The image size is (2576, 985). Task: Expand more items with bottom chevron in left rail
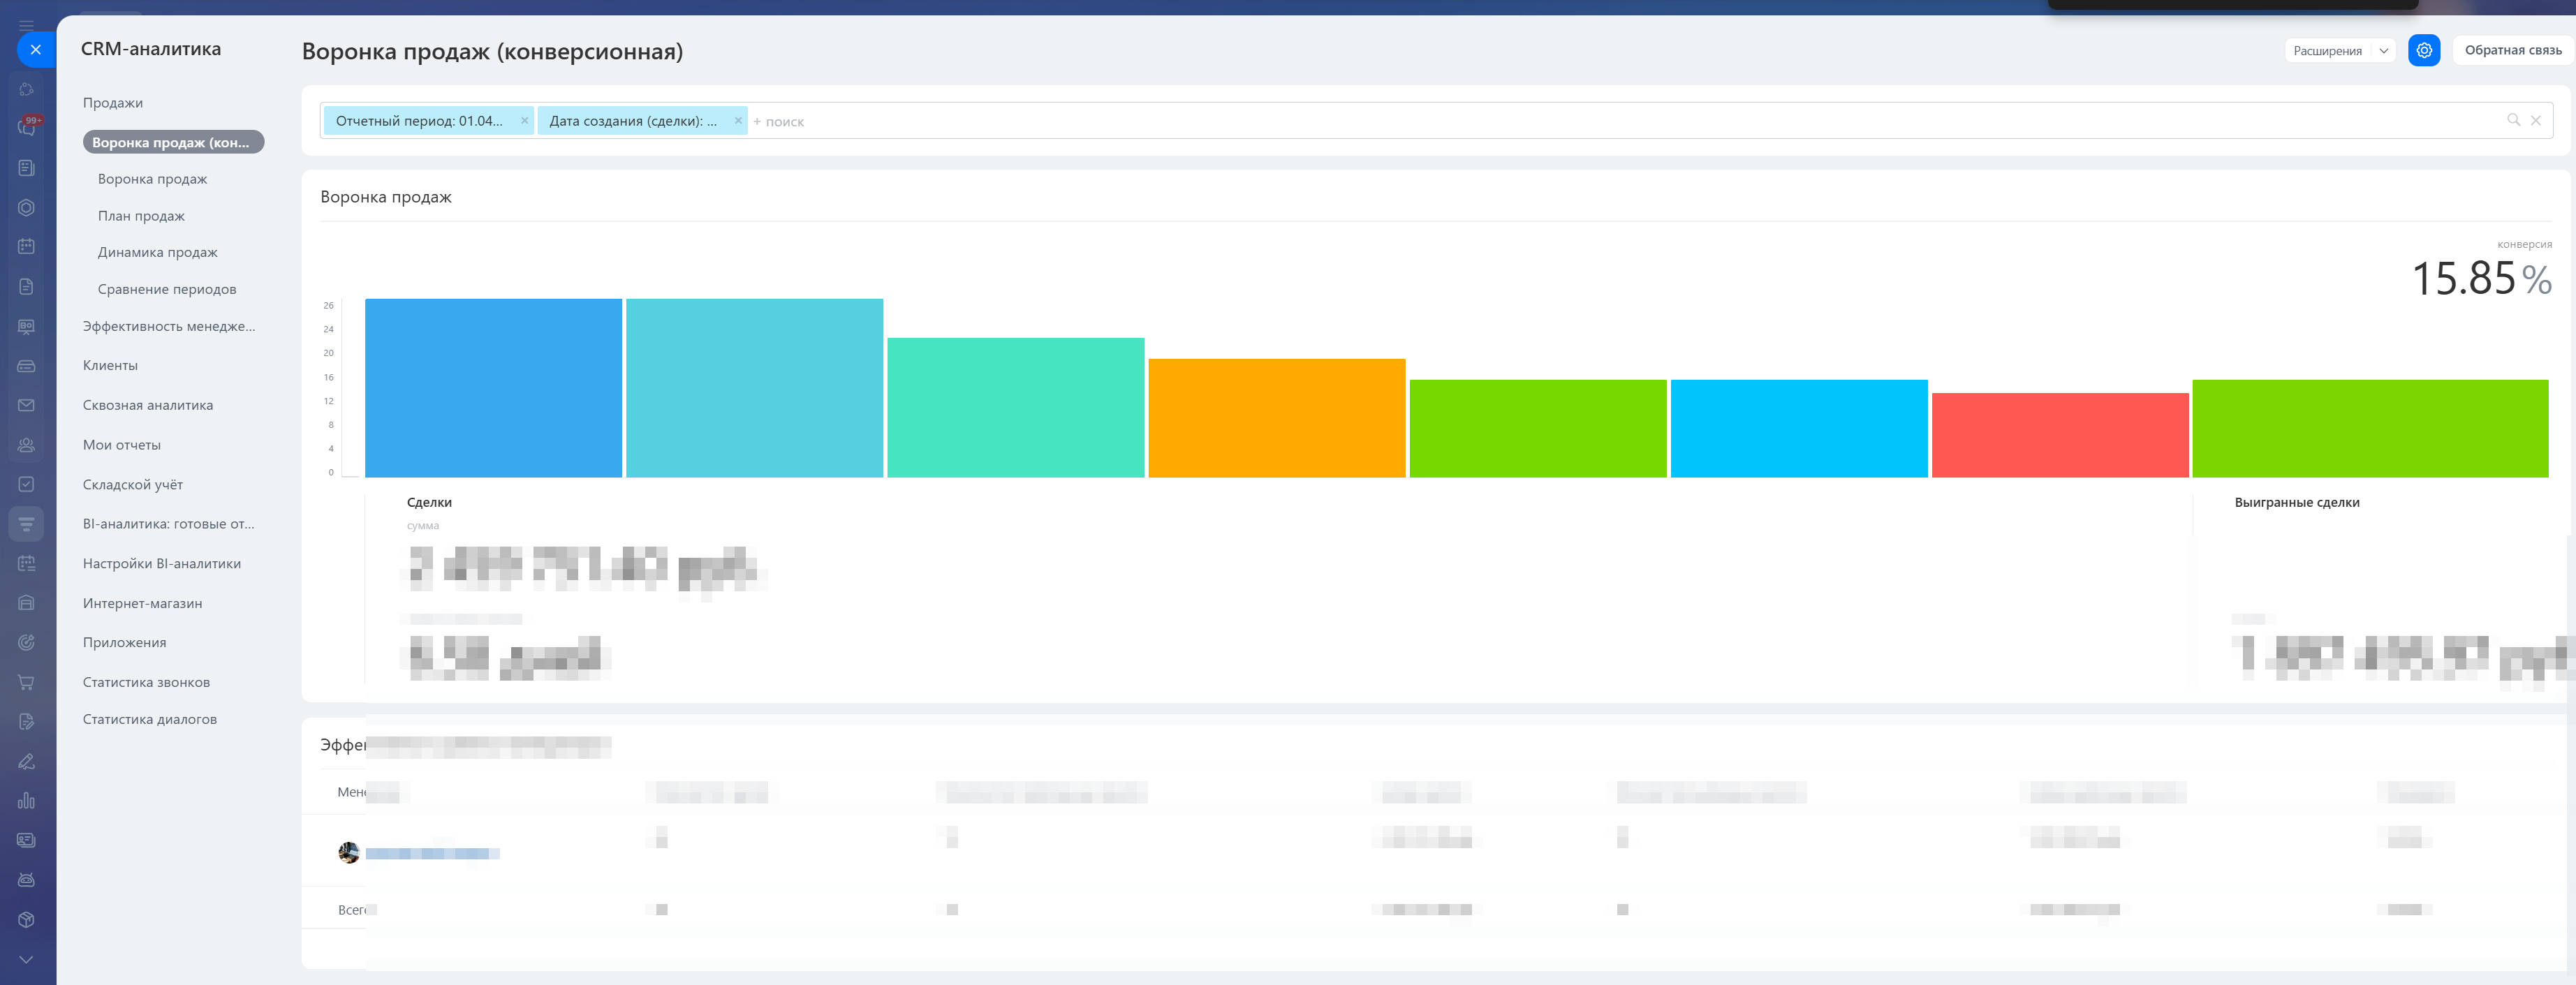[26, 959]
